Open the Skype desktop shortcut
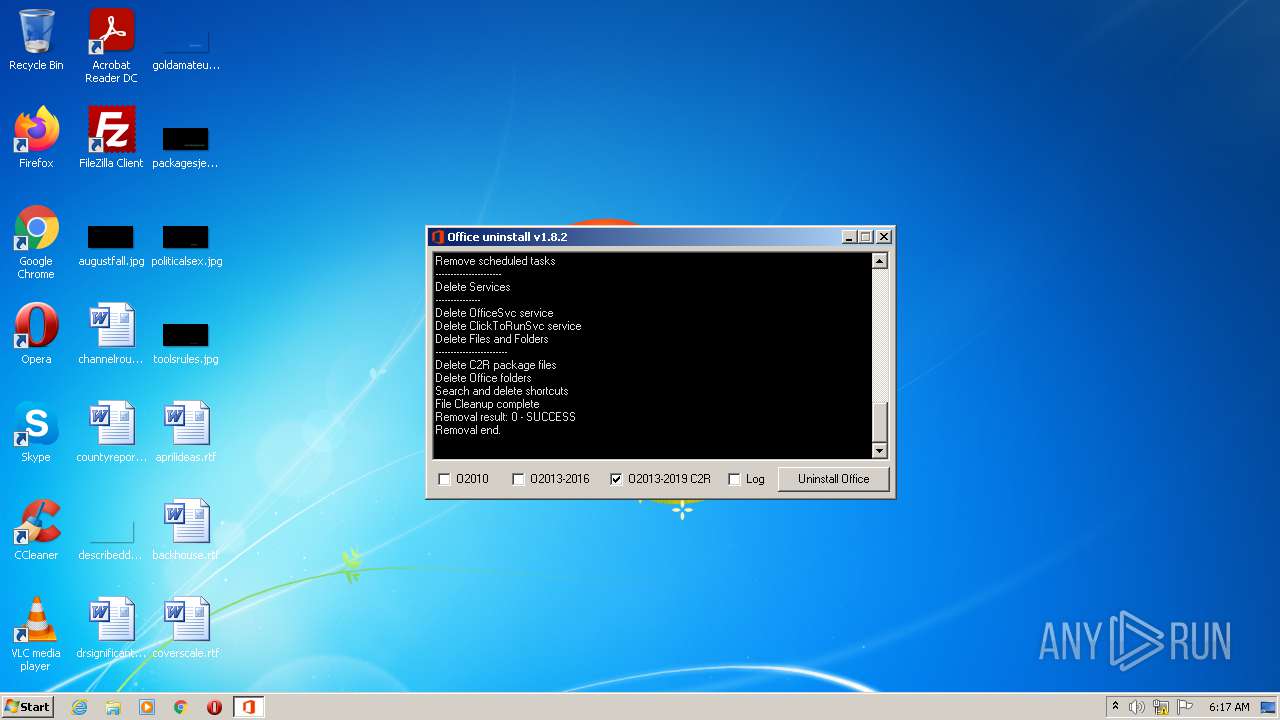The height and width of the screenshot is (720, 1280). 36,432
